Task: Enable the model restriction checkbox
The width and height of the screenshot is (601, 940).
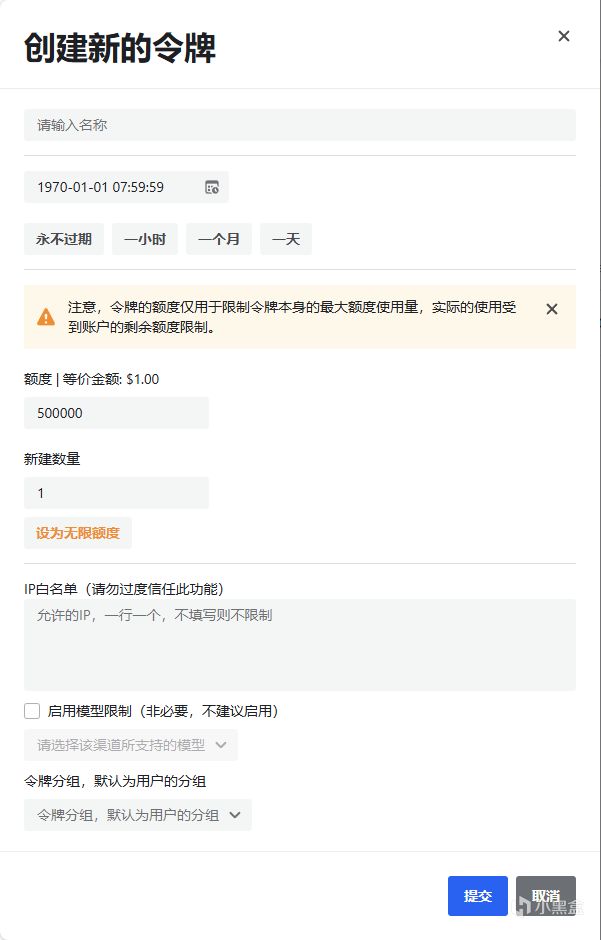Action: [x=32, y=711]
